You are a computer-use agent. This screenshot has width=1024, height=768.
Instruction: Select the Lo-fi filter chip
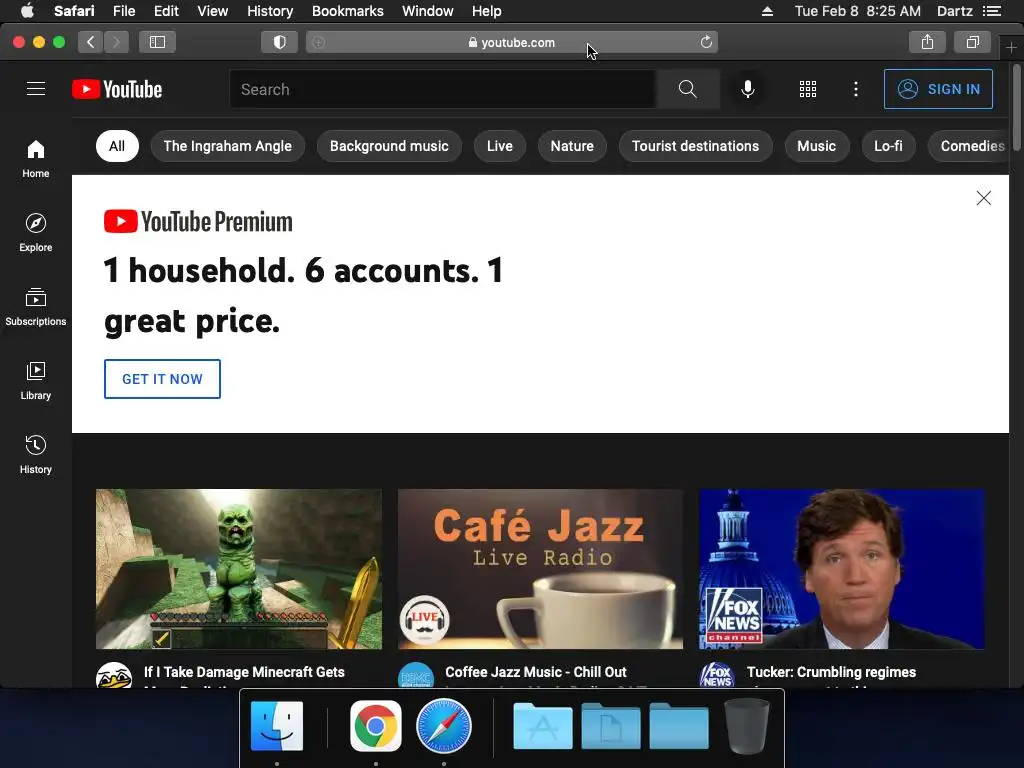pyautogui.click(x=888, y=146)
